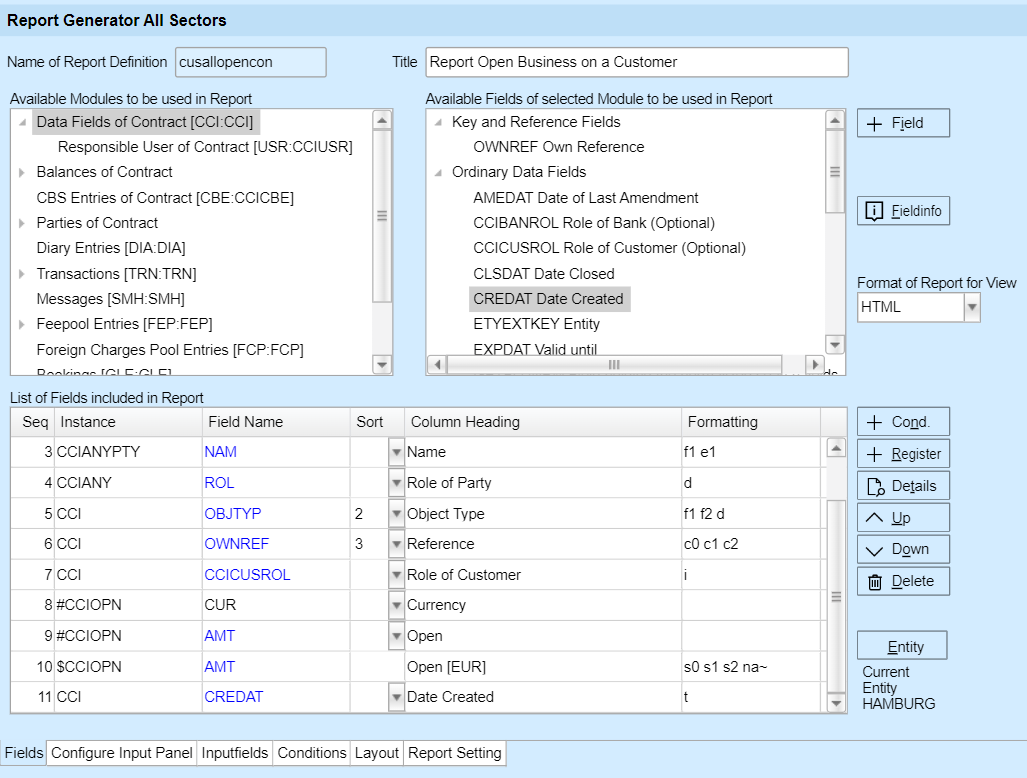This screenshot has width=1027, height=778.
Task: Open the Inputfields tab
Action: (234, 753)
